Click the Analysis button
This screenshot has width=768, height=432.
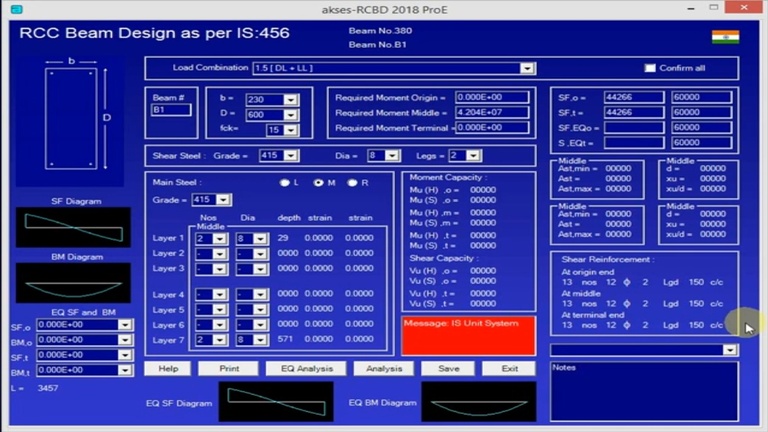[383, 368]
